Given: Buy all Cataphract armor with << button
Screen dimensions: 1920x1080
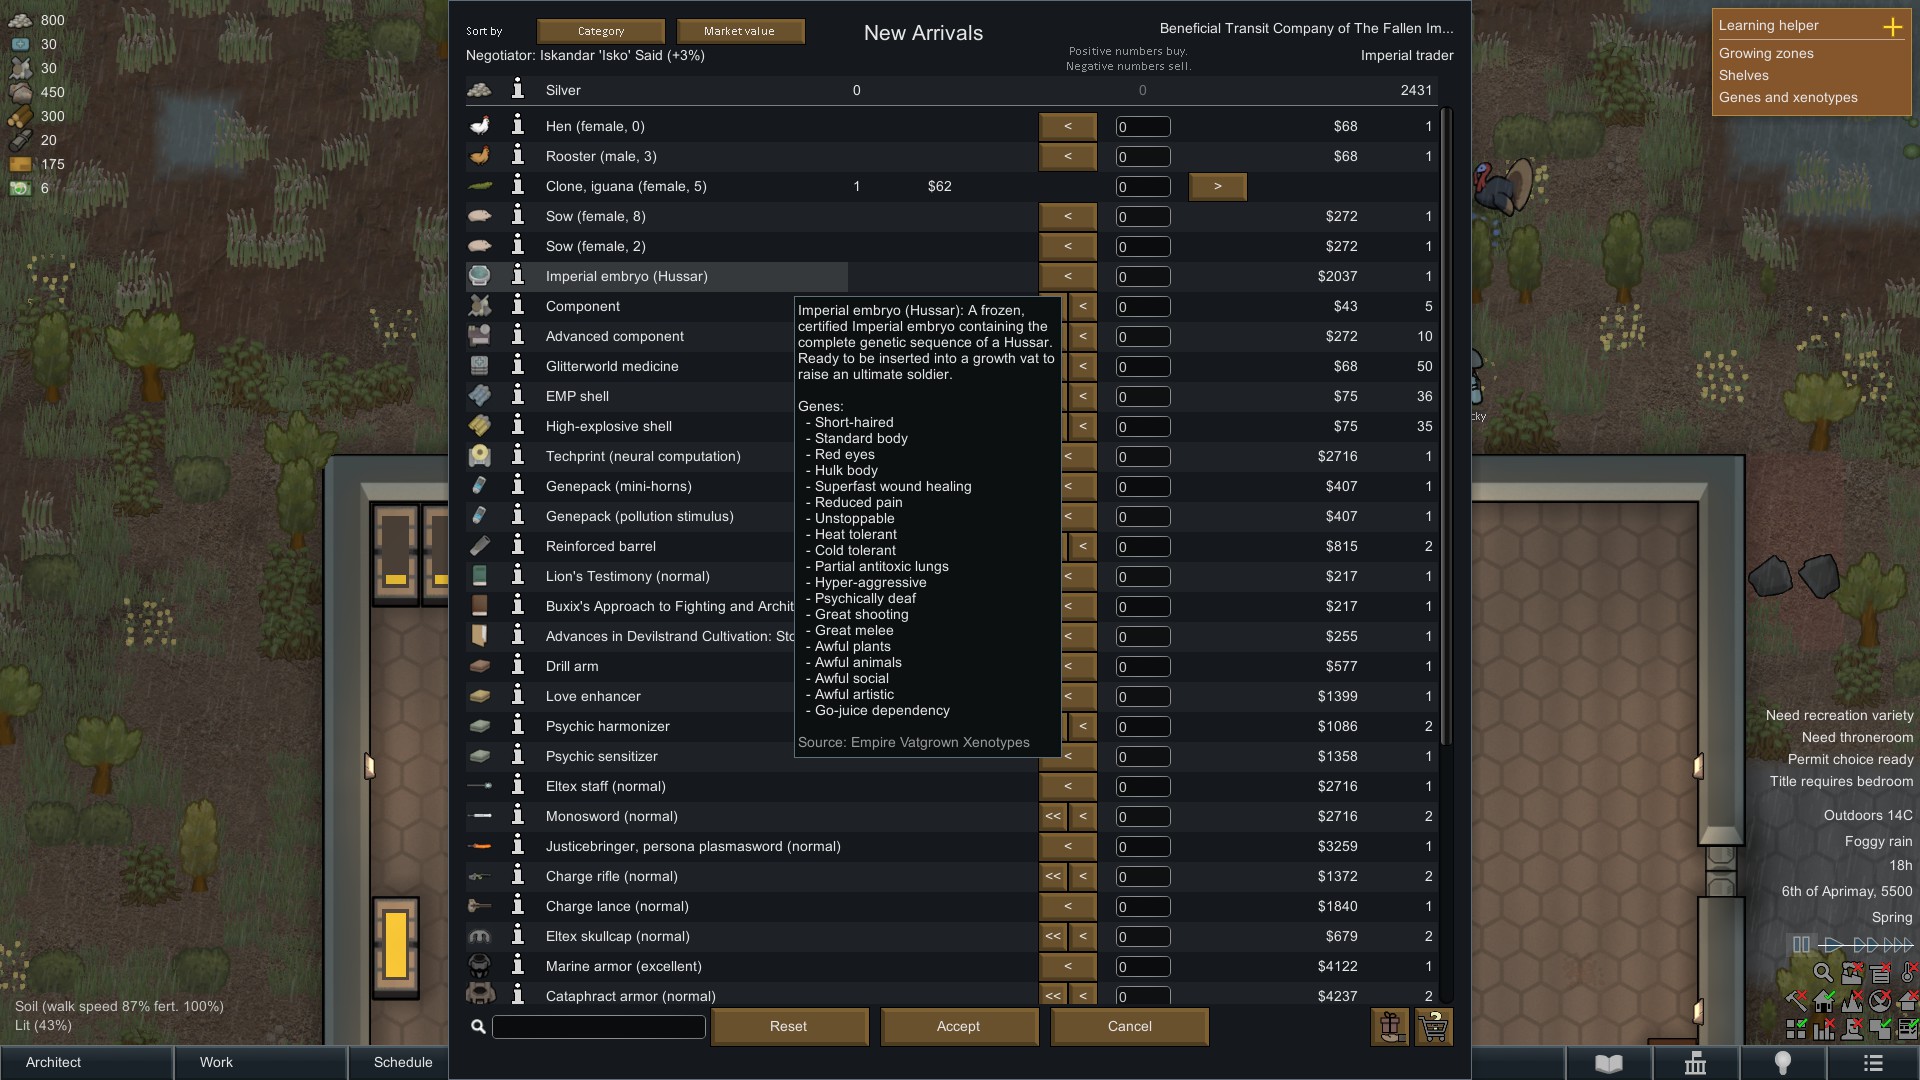Looking at the screenshot, I should click(x=1053, y=996).
